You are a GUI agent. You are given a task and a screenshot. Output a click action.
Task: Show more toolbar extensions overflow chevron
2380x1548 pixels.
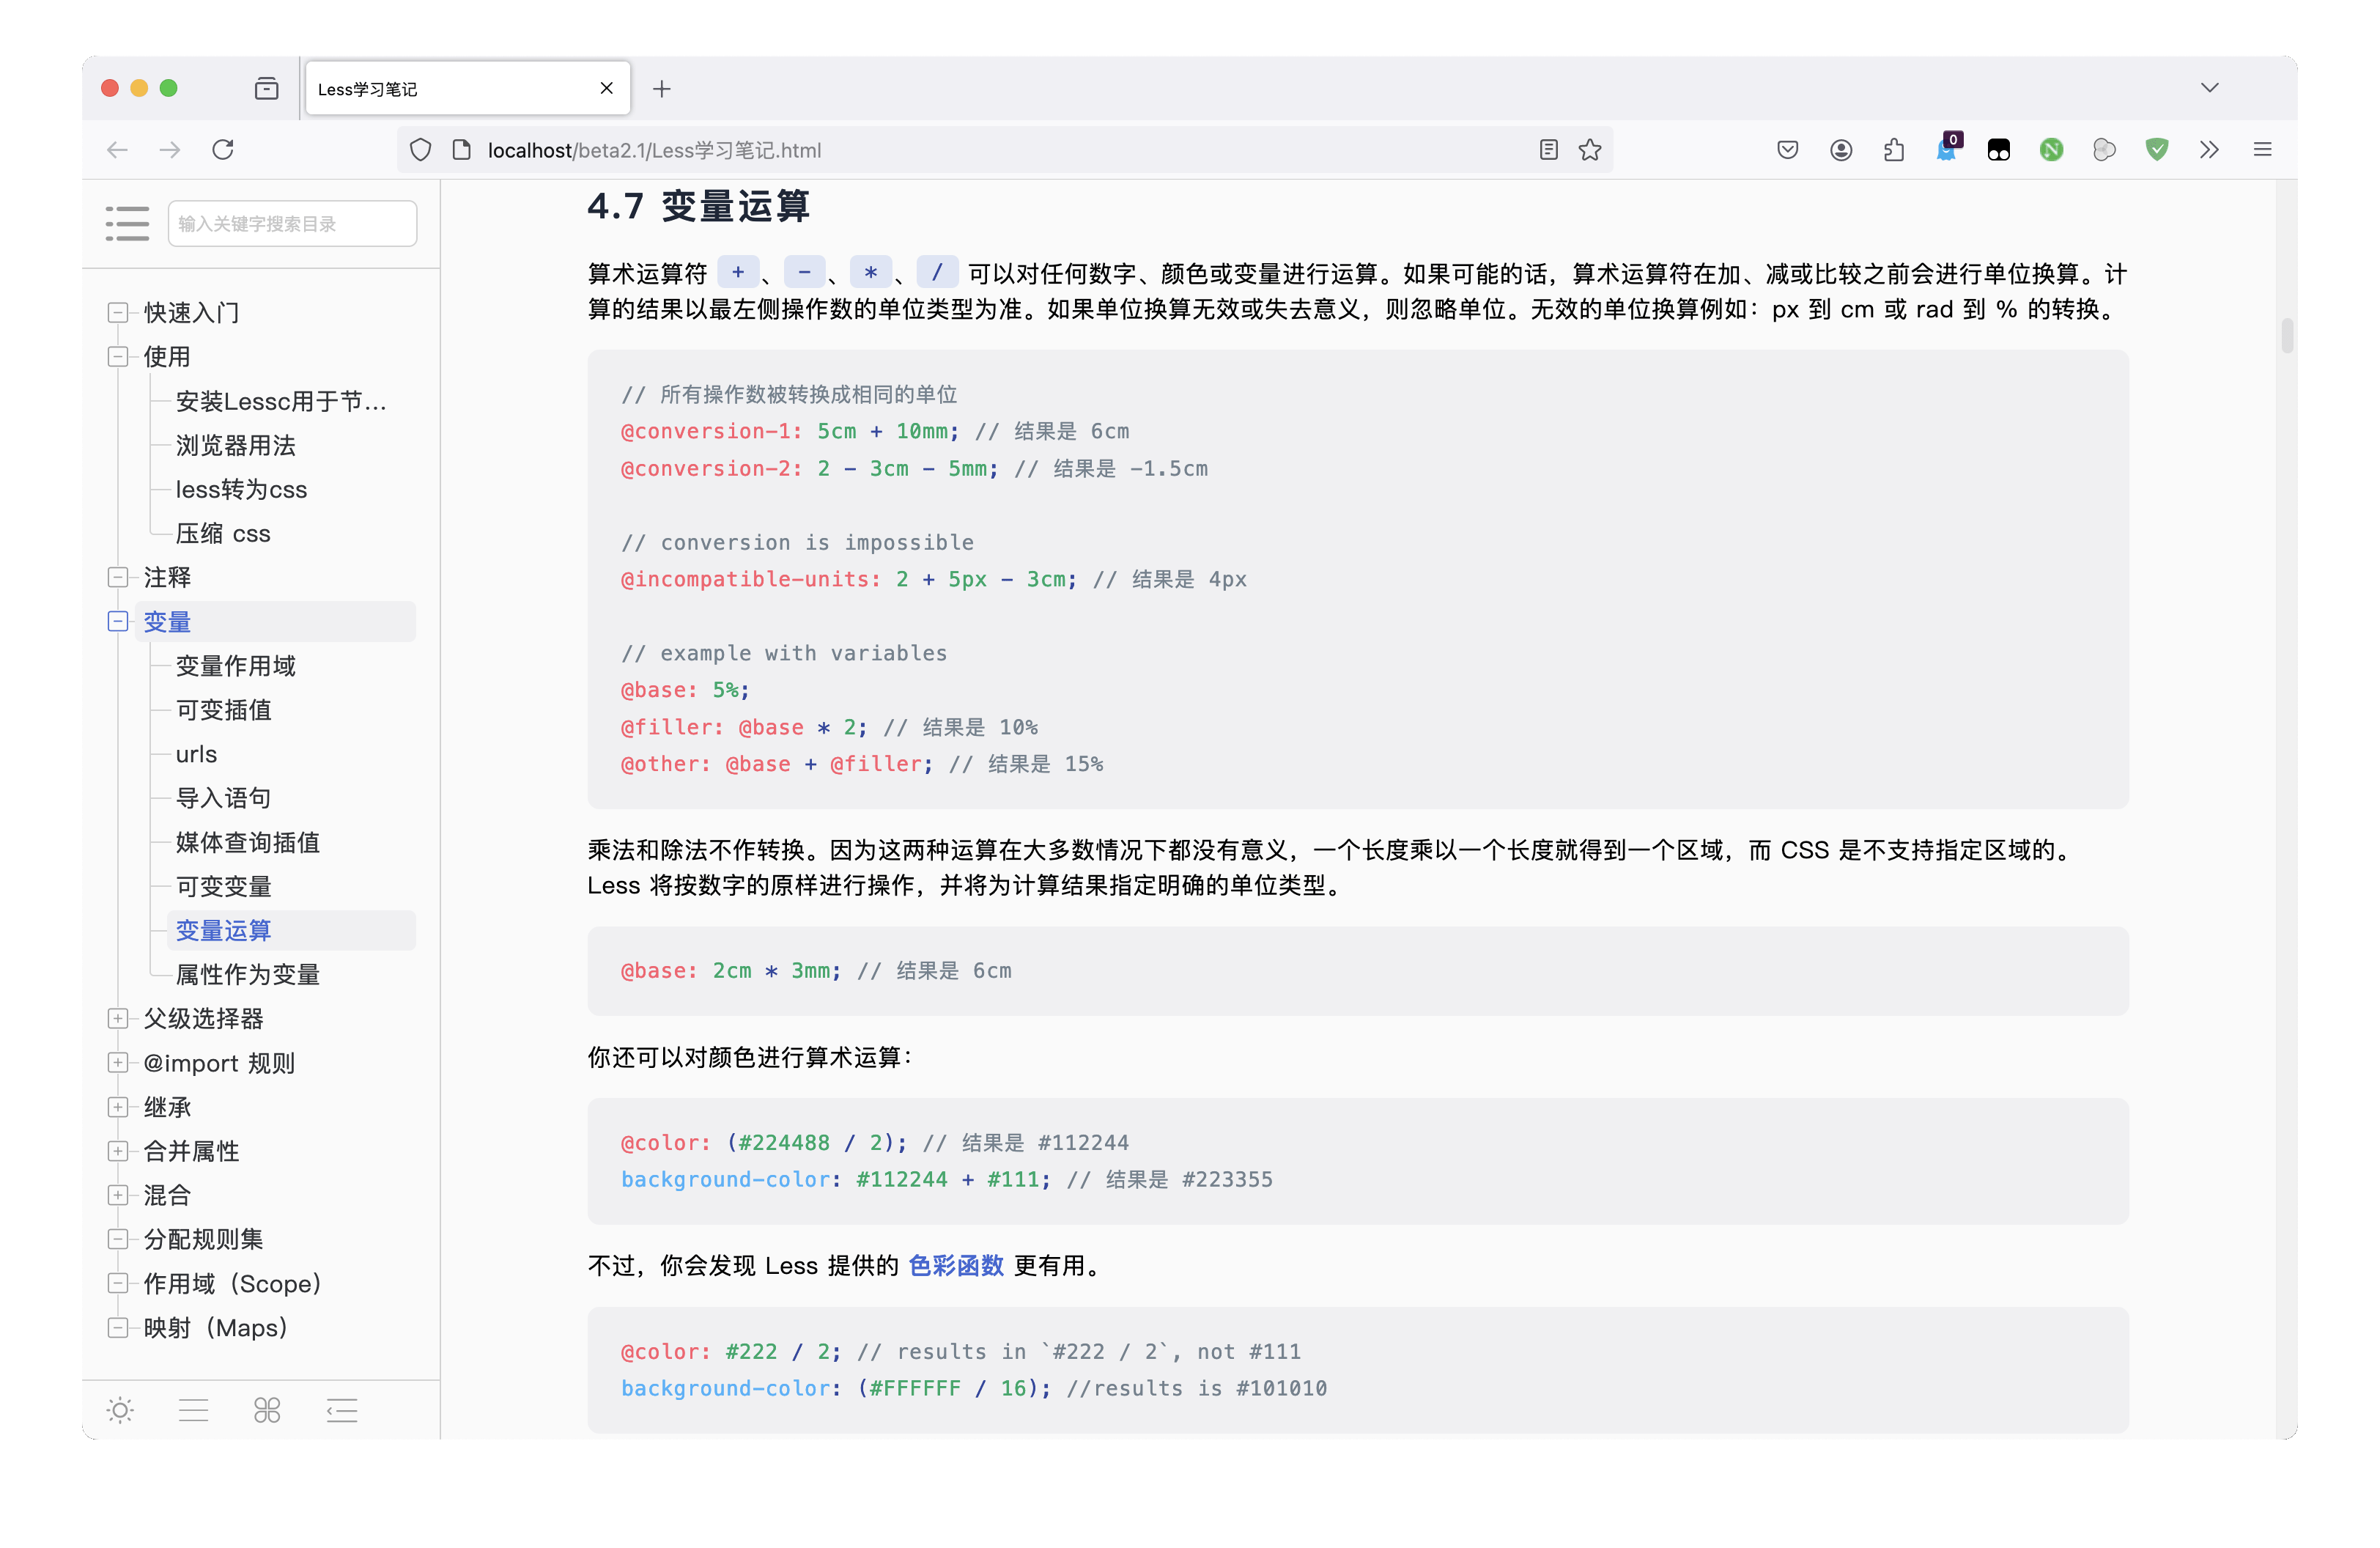click(x=2209, y=150)
